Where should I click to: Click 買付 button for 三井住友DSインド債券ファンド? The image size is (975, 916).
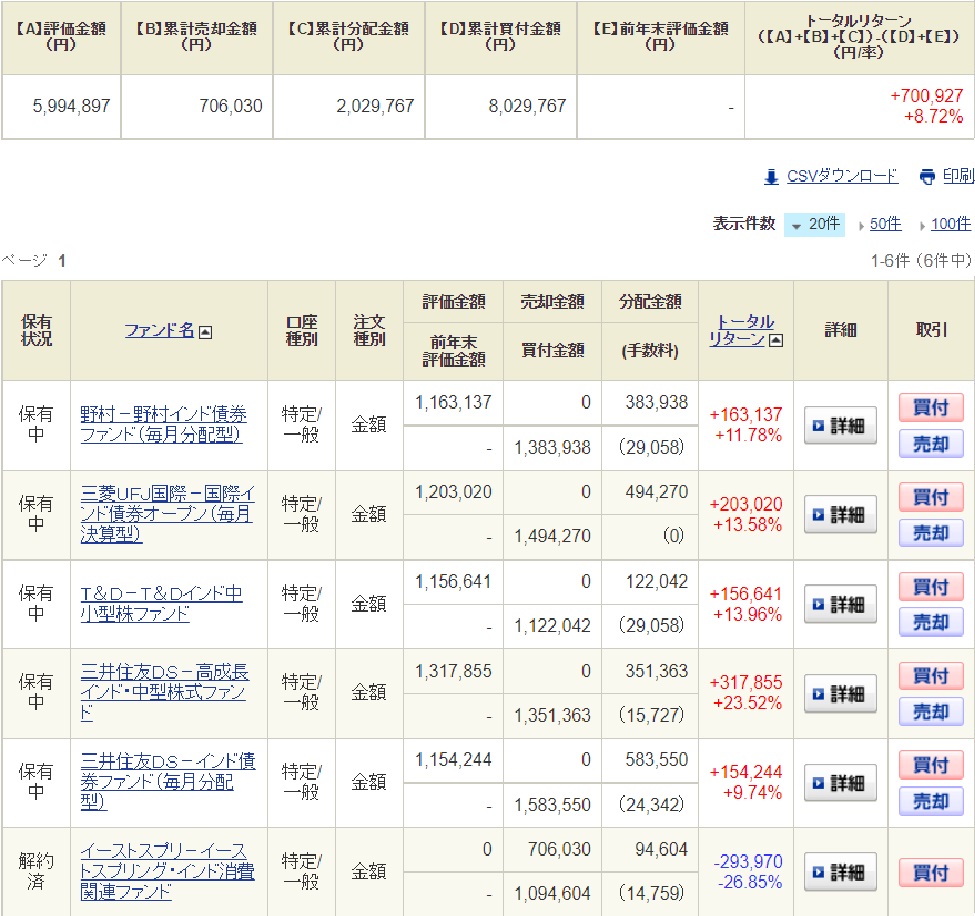[930, 765]
